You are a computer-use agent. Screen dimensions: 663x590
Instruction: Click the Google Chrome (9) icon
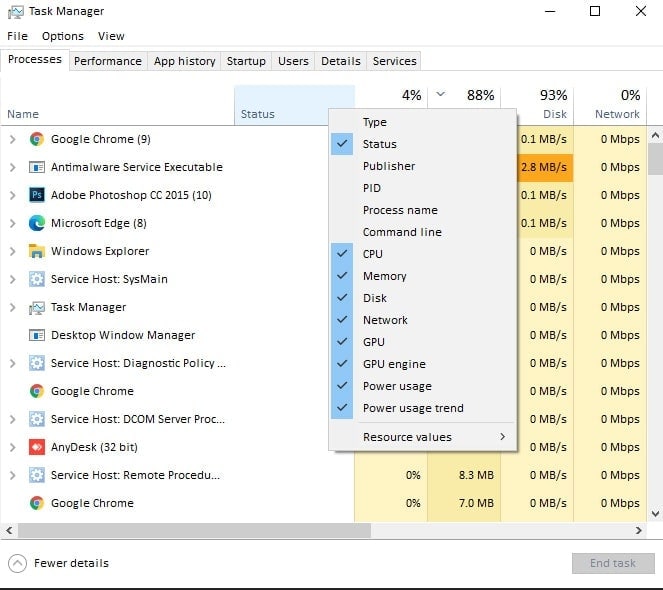pos(37,139)
